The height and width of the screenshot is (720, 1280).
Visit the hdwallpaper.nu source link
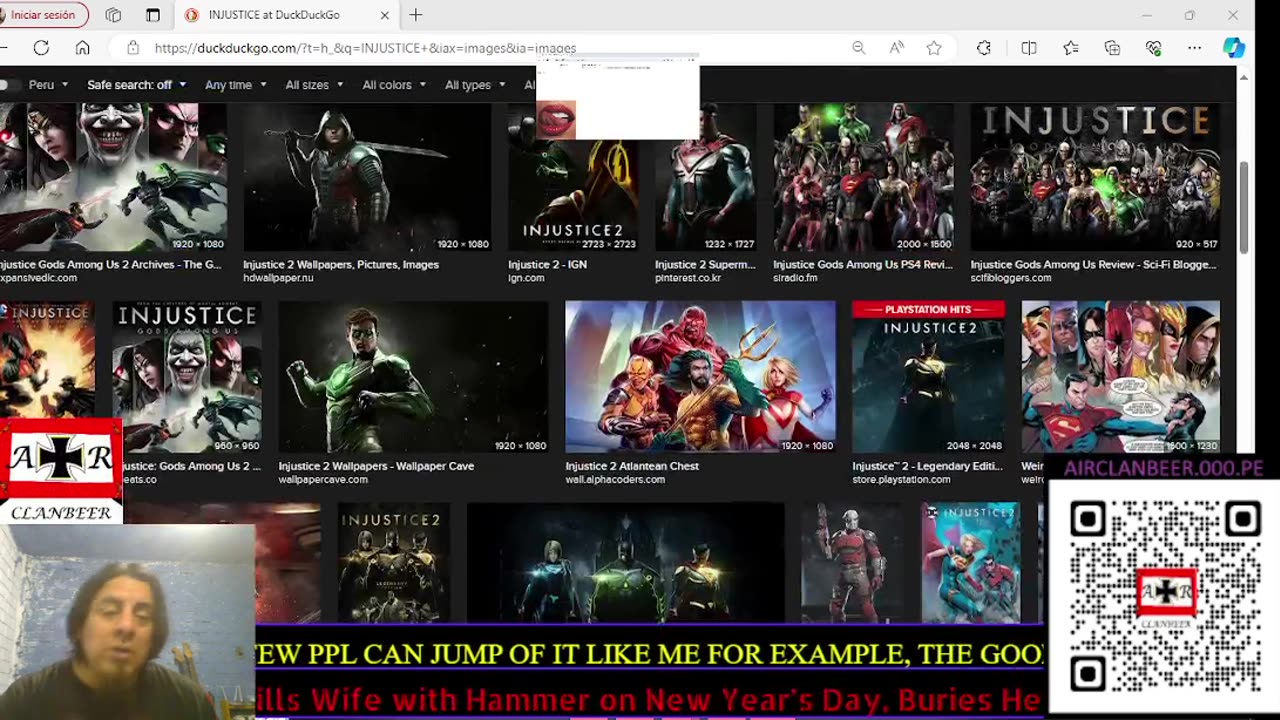coord(278,278)
